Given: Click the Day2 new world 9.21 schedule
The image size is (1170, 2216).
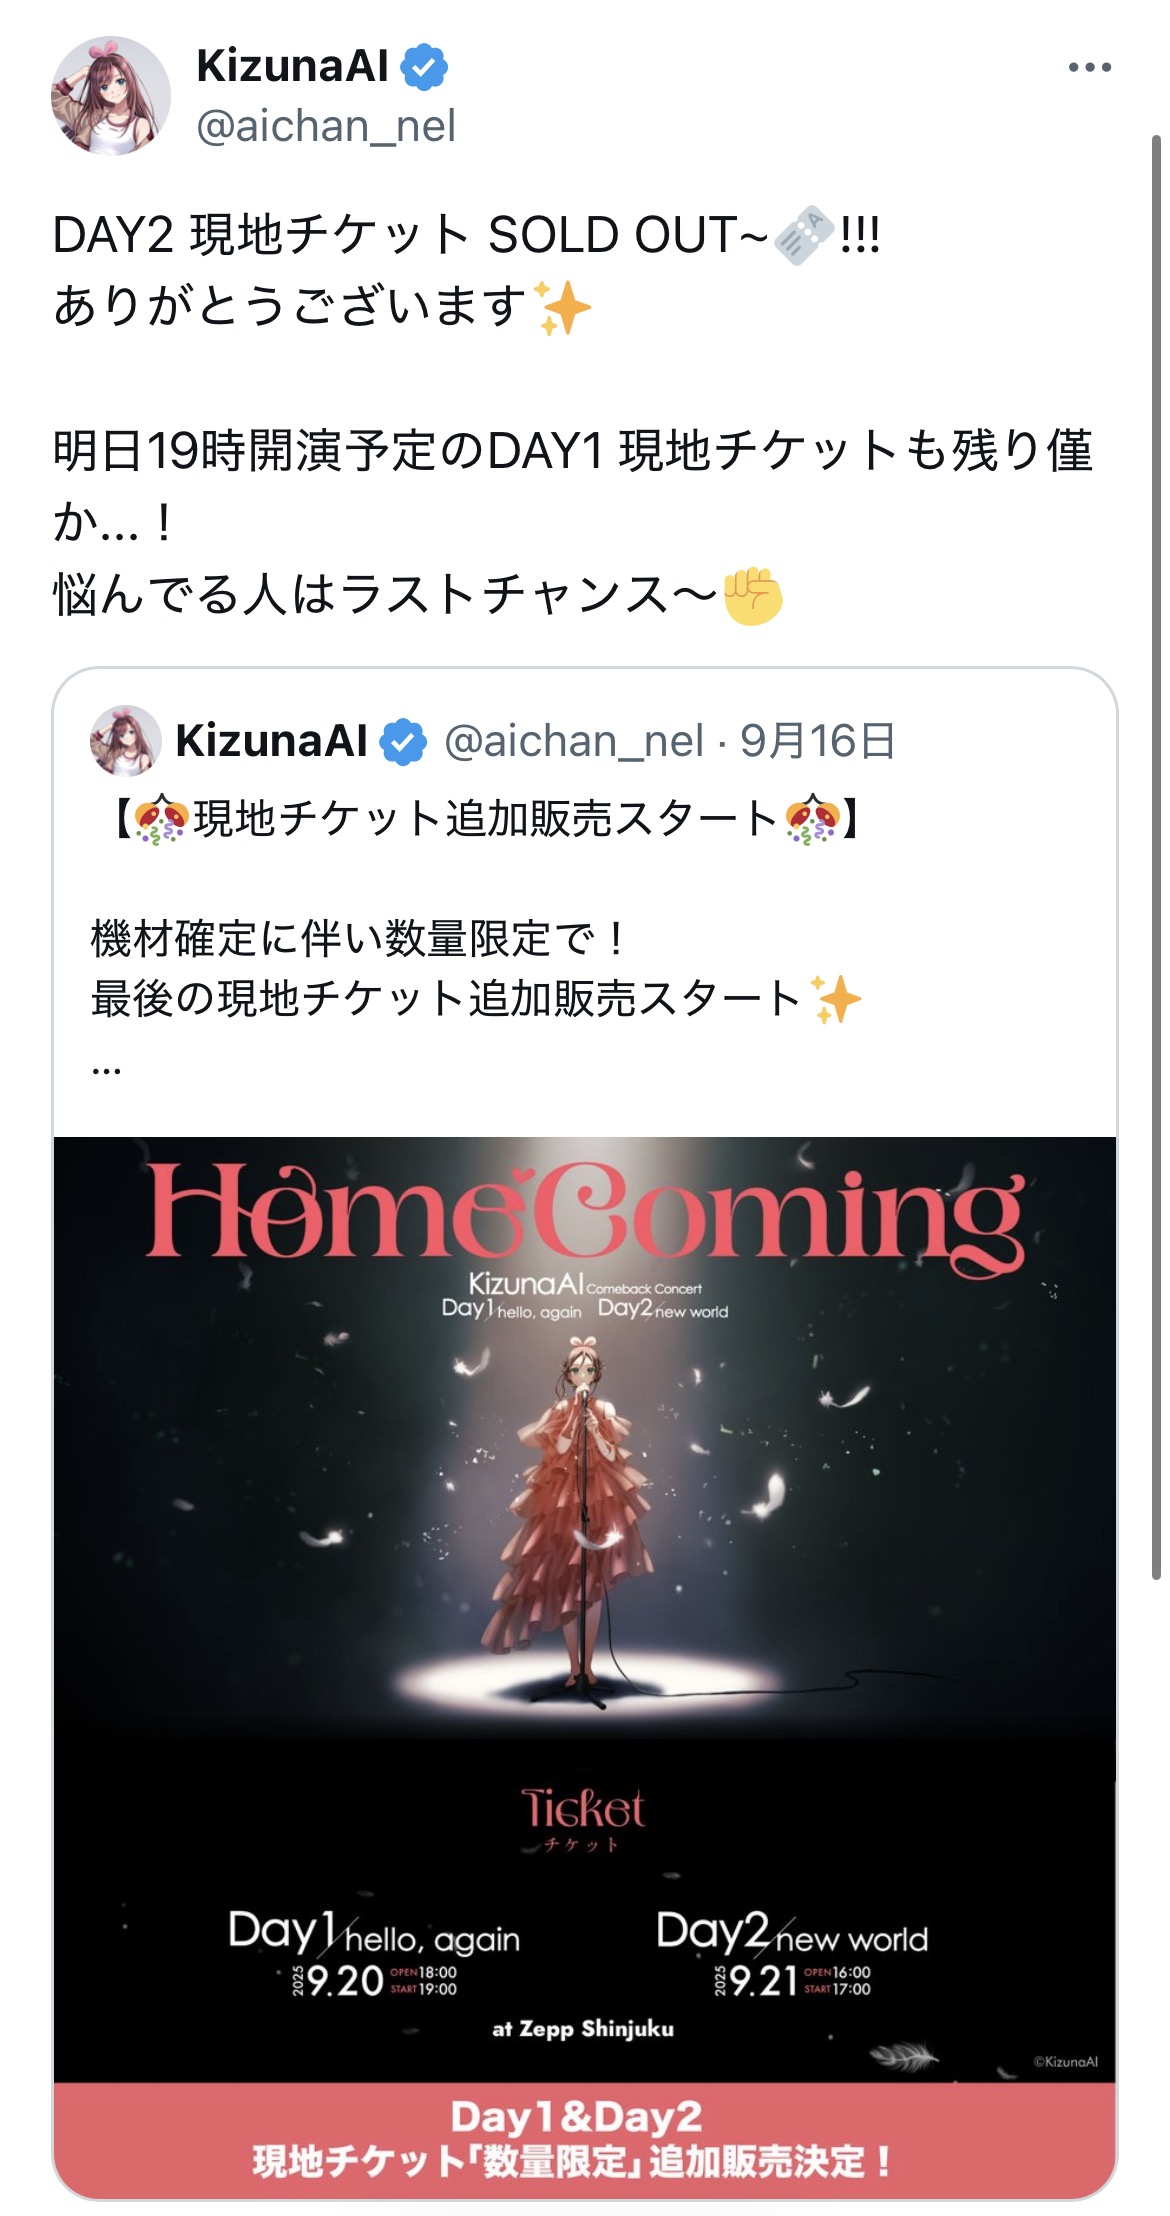Looking at the screenshot, I should tap(792, 1953).
